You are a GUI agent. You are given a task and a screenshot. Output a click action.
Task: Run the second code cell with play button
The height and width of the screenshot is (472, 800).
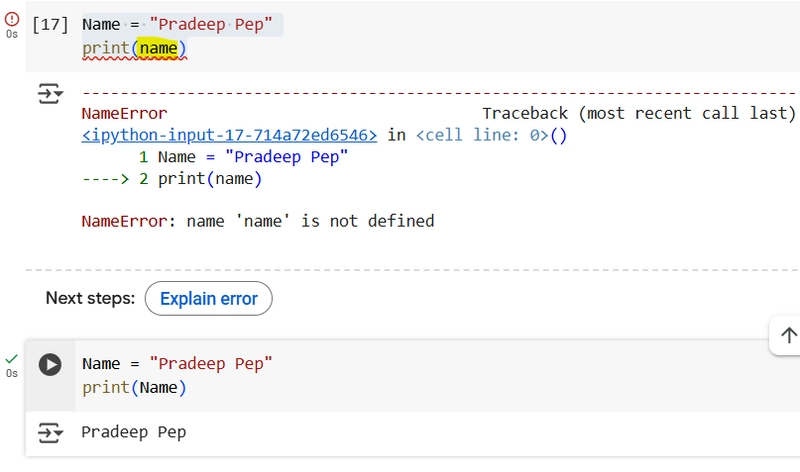click(50, 365)
